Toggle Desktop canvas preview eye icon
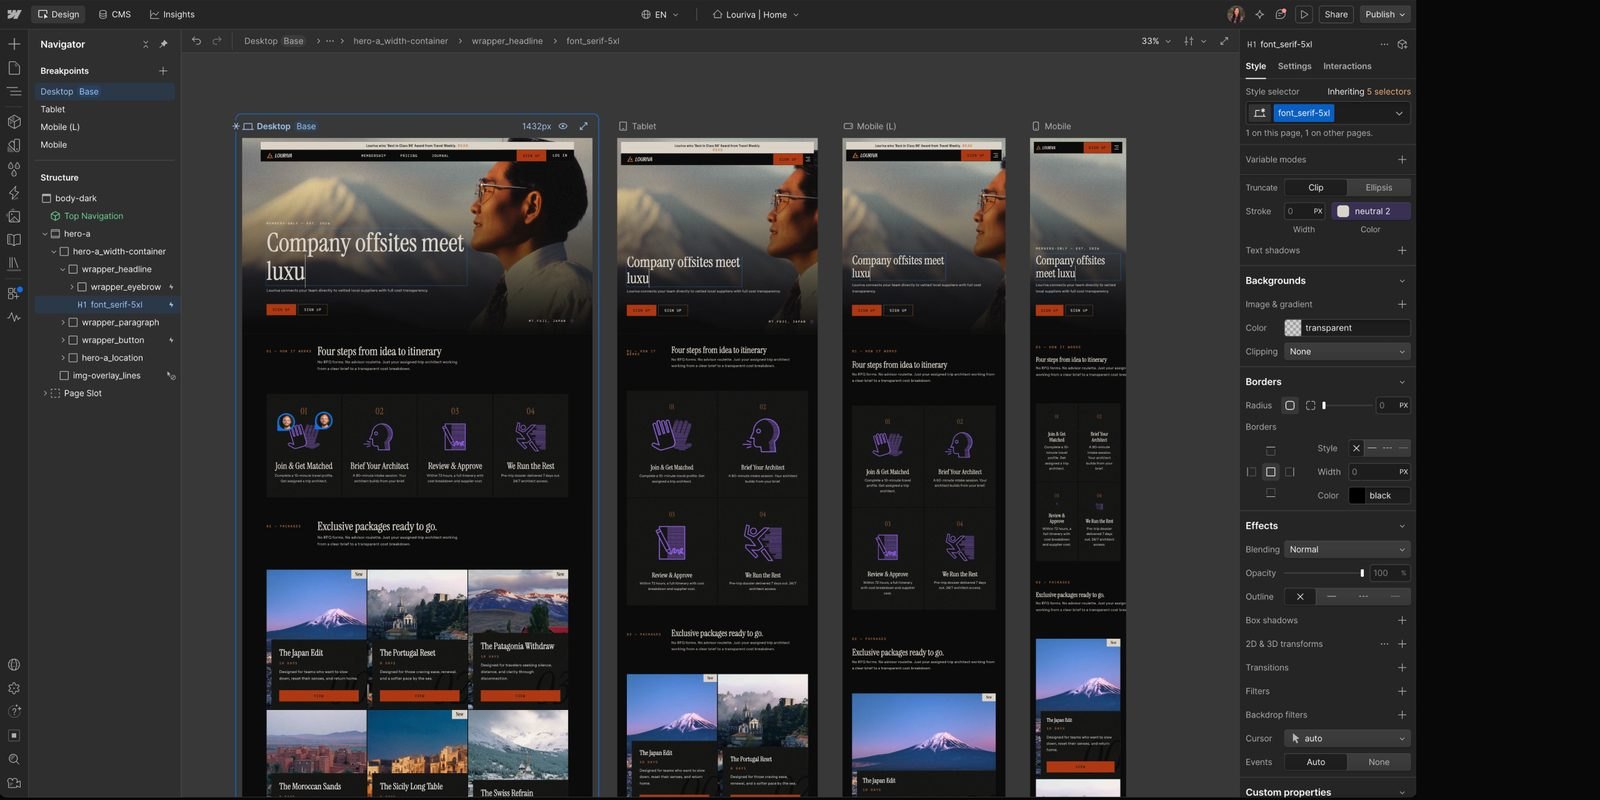The image size is (1600, 800). coord(563,126)
